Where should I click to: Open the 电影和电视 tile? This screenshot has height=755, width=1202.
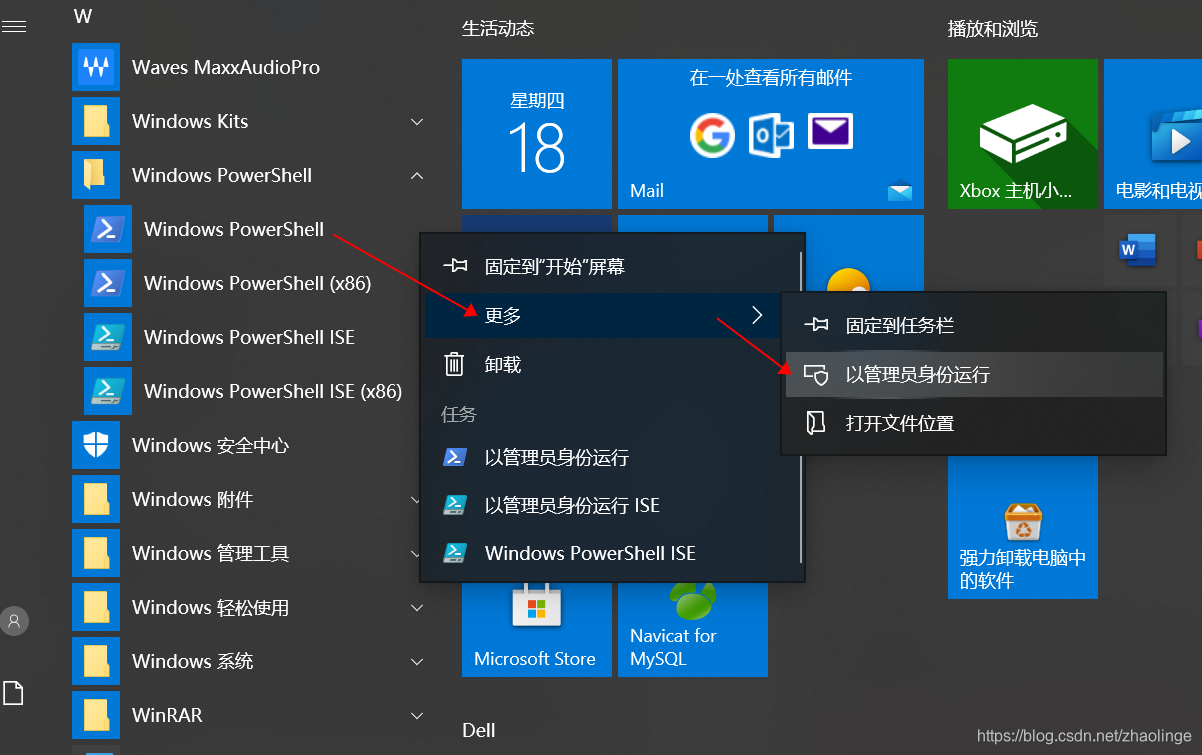[1153, 134]
